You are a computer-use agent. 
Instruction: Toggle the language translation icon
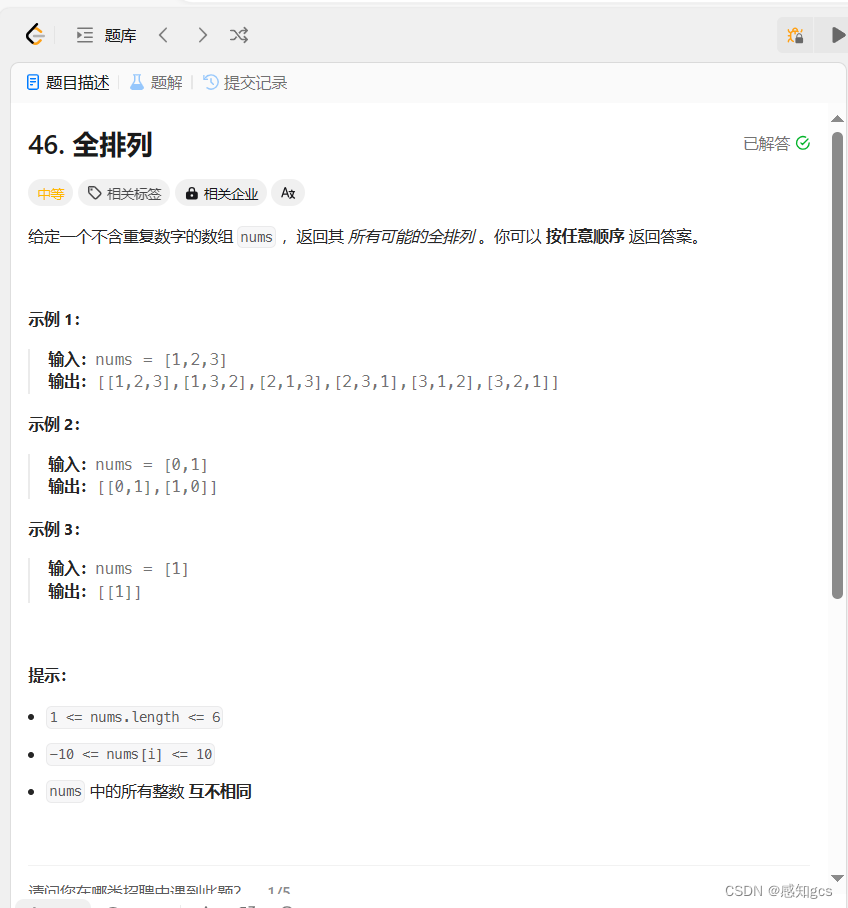(288, 193)
